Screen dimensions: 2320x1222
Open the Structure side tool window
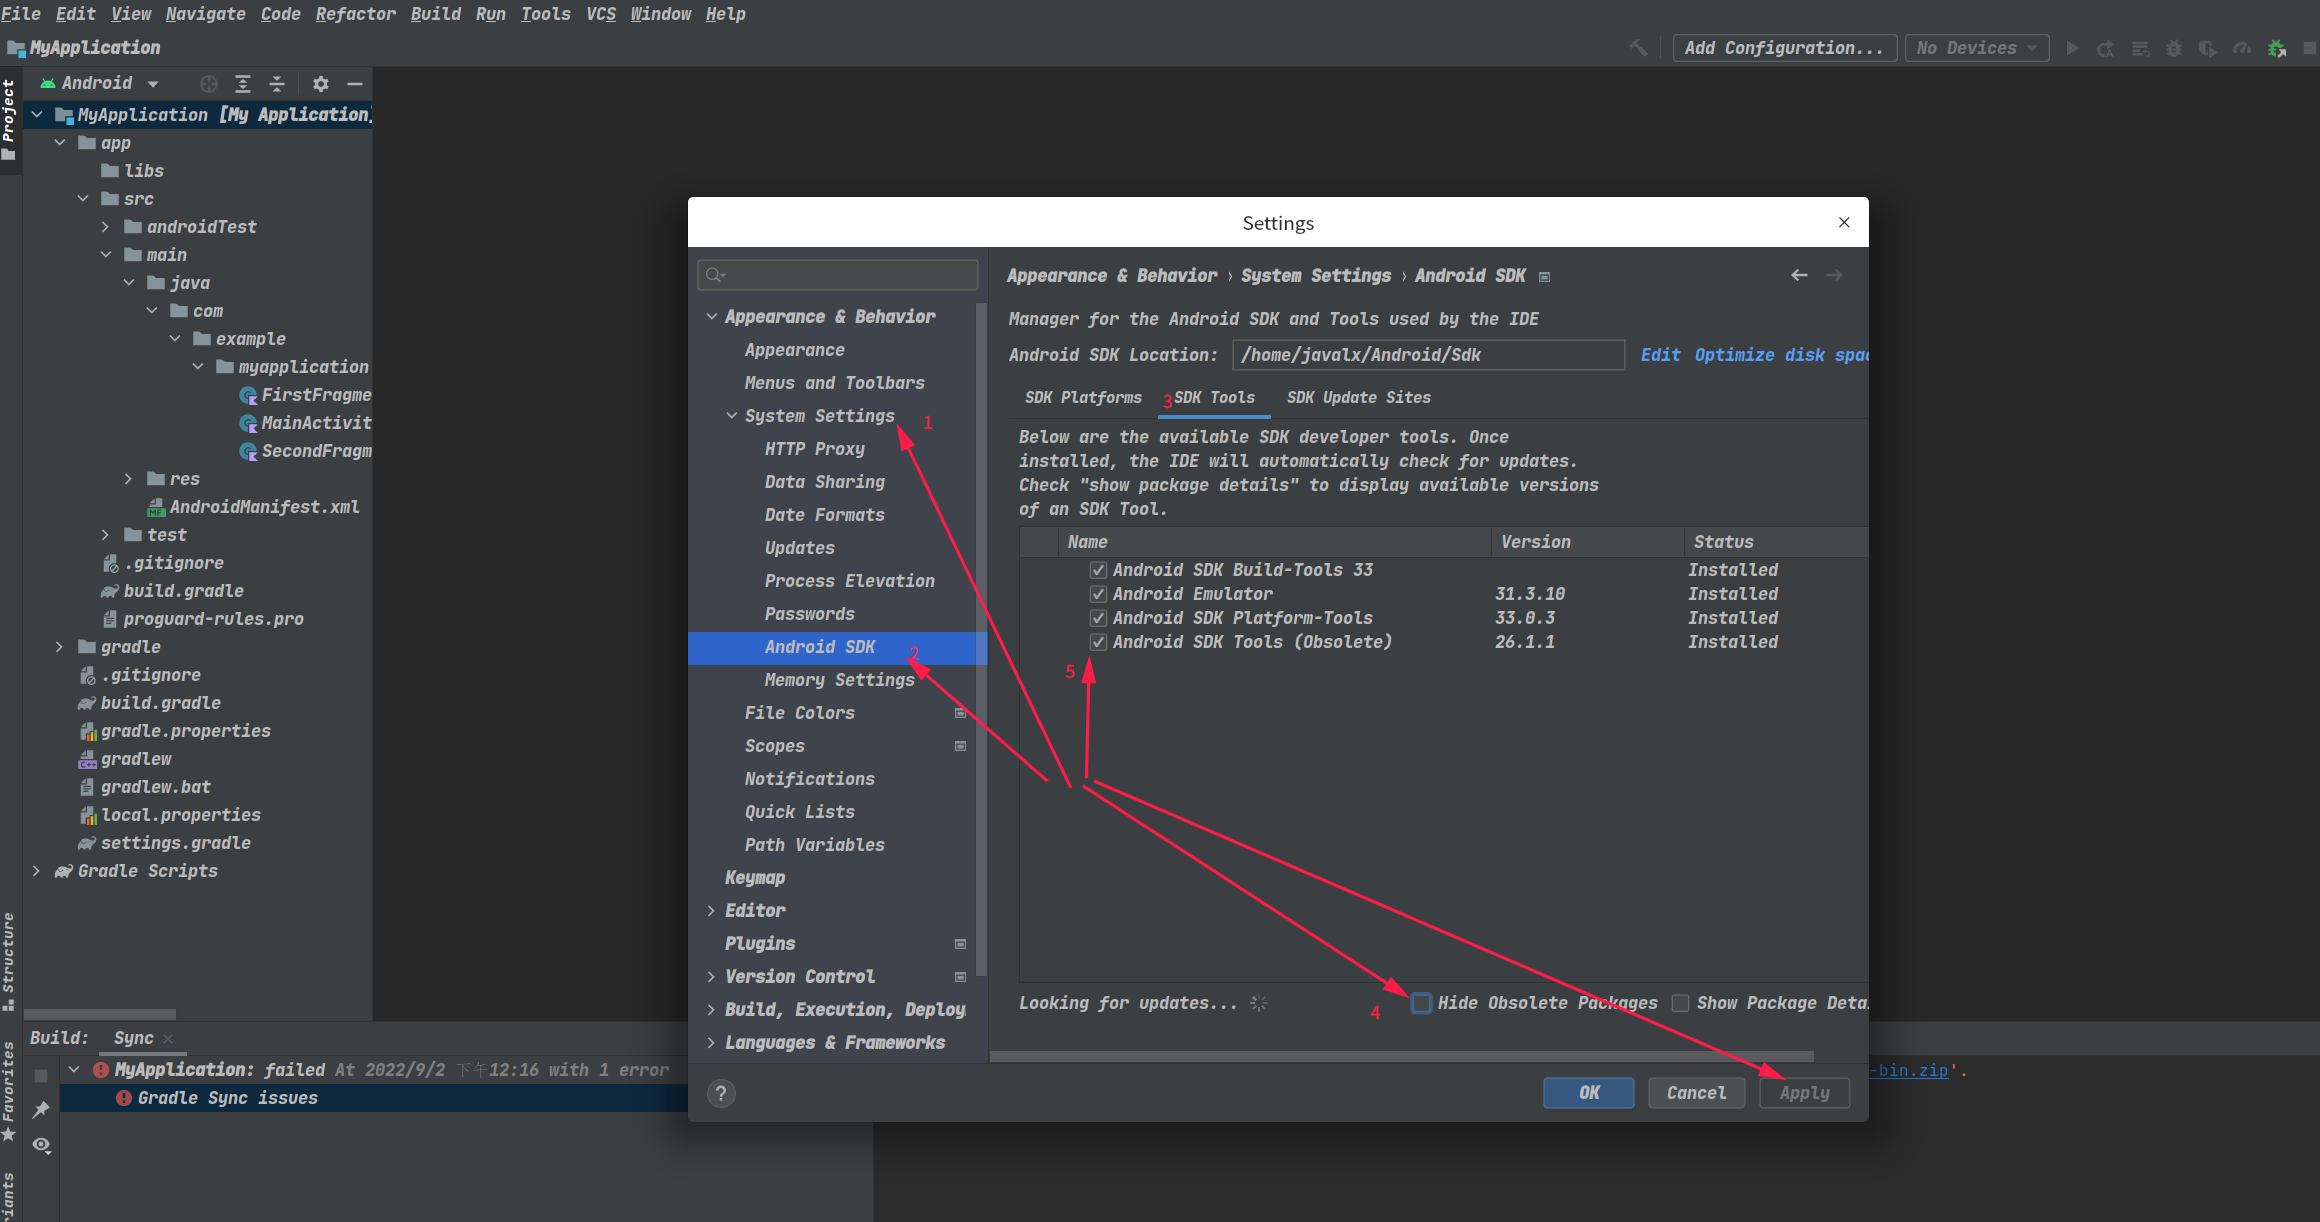click(x=9, y=960)
